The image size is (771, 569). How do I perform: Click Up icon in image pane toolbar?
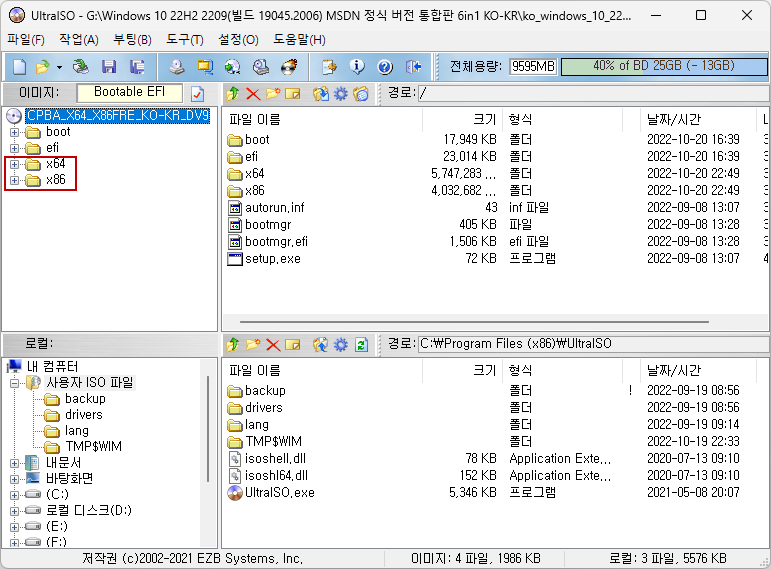point(233,93)
